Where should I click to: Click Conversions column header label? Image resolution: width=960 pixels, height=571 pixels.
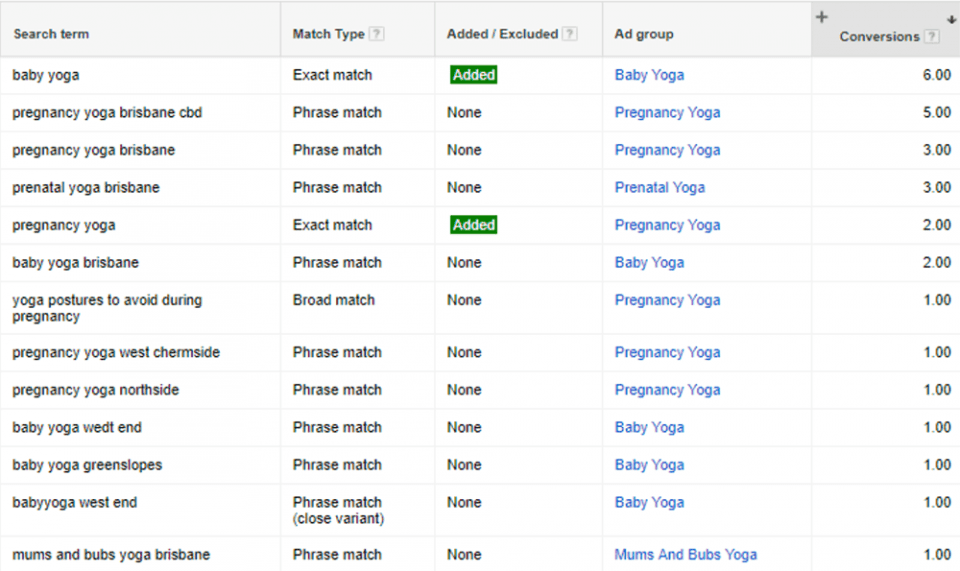pos(878,37)
